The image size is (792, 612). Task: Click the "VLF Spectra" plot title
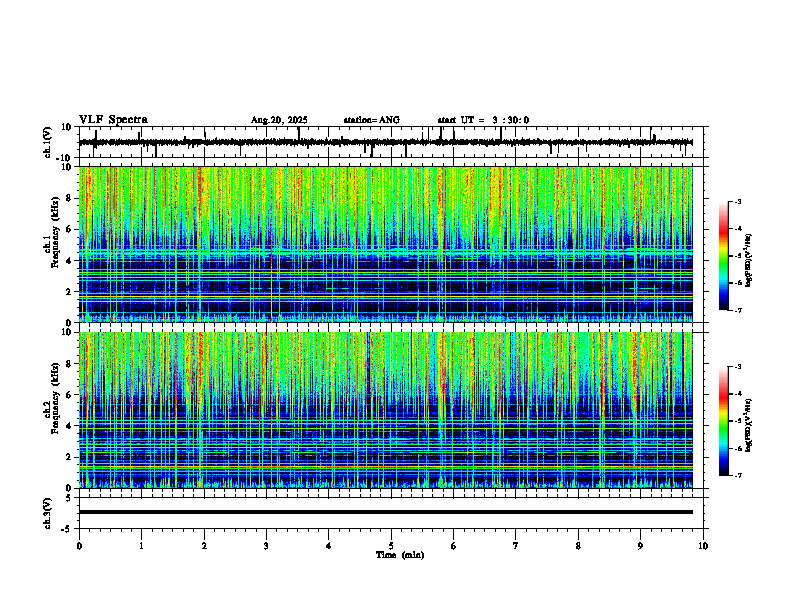click(113, 120)
